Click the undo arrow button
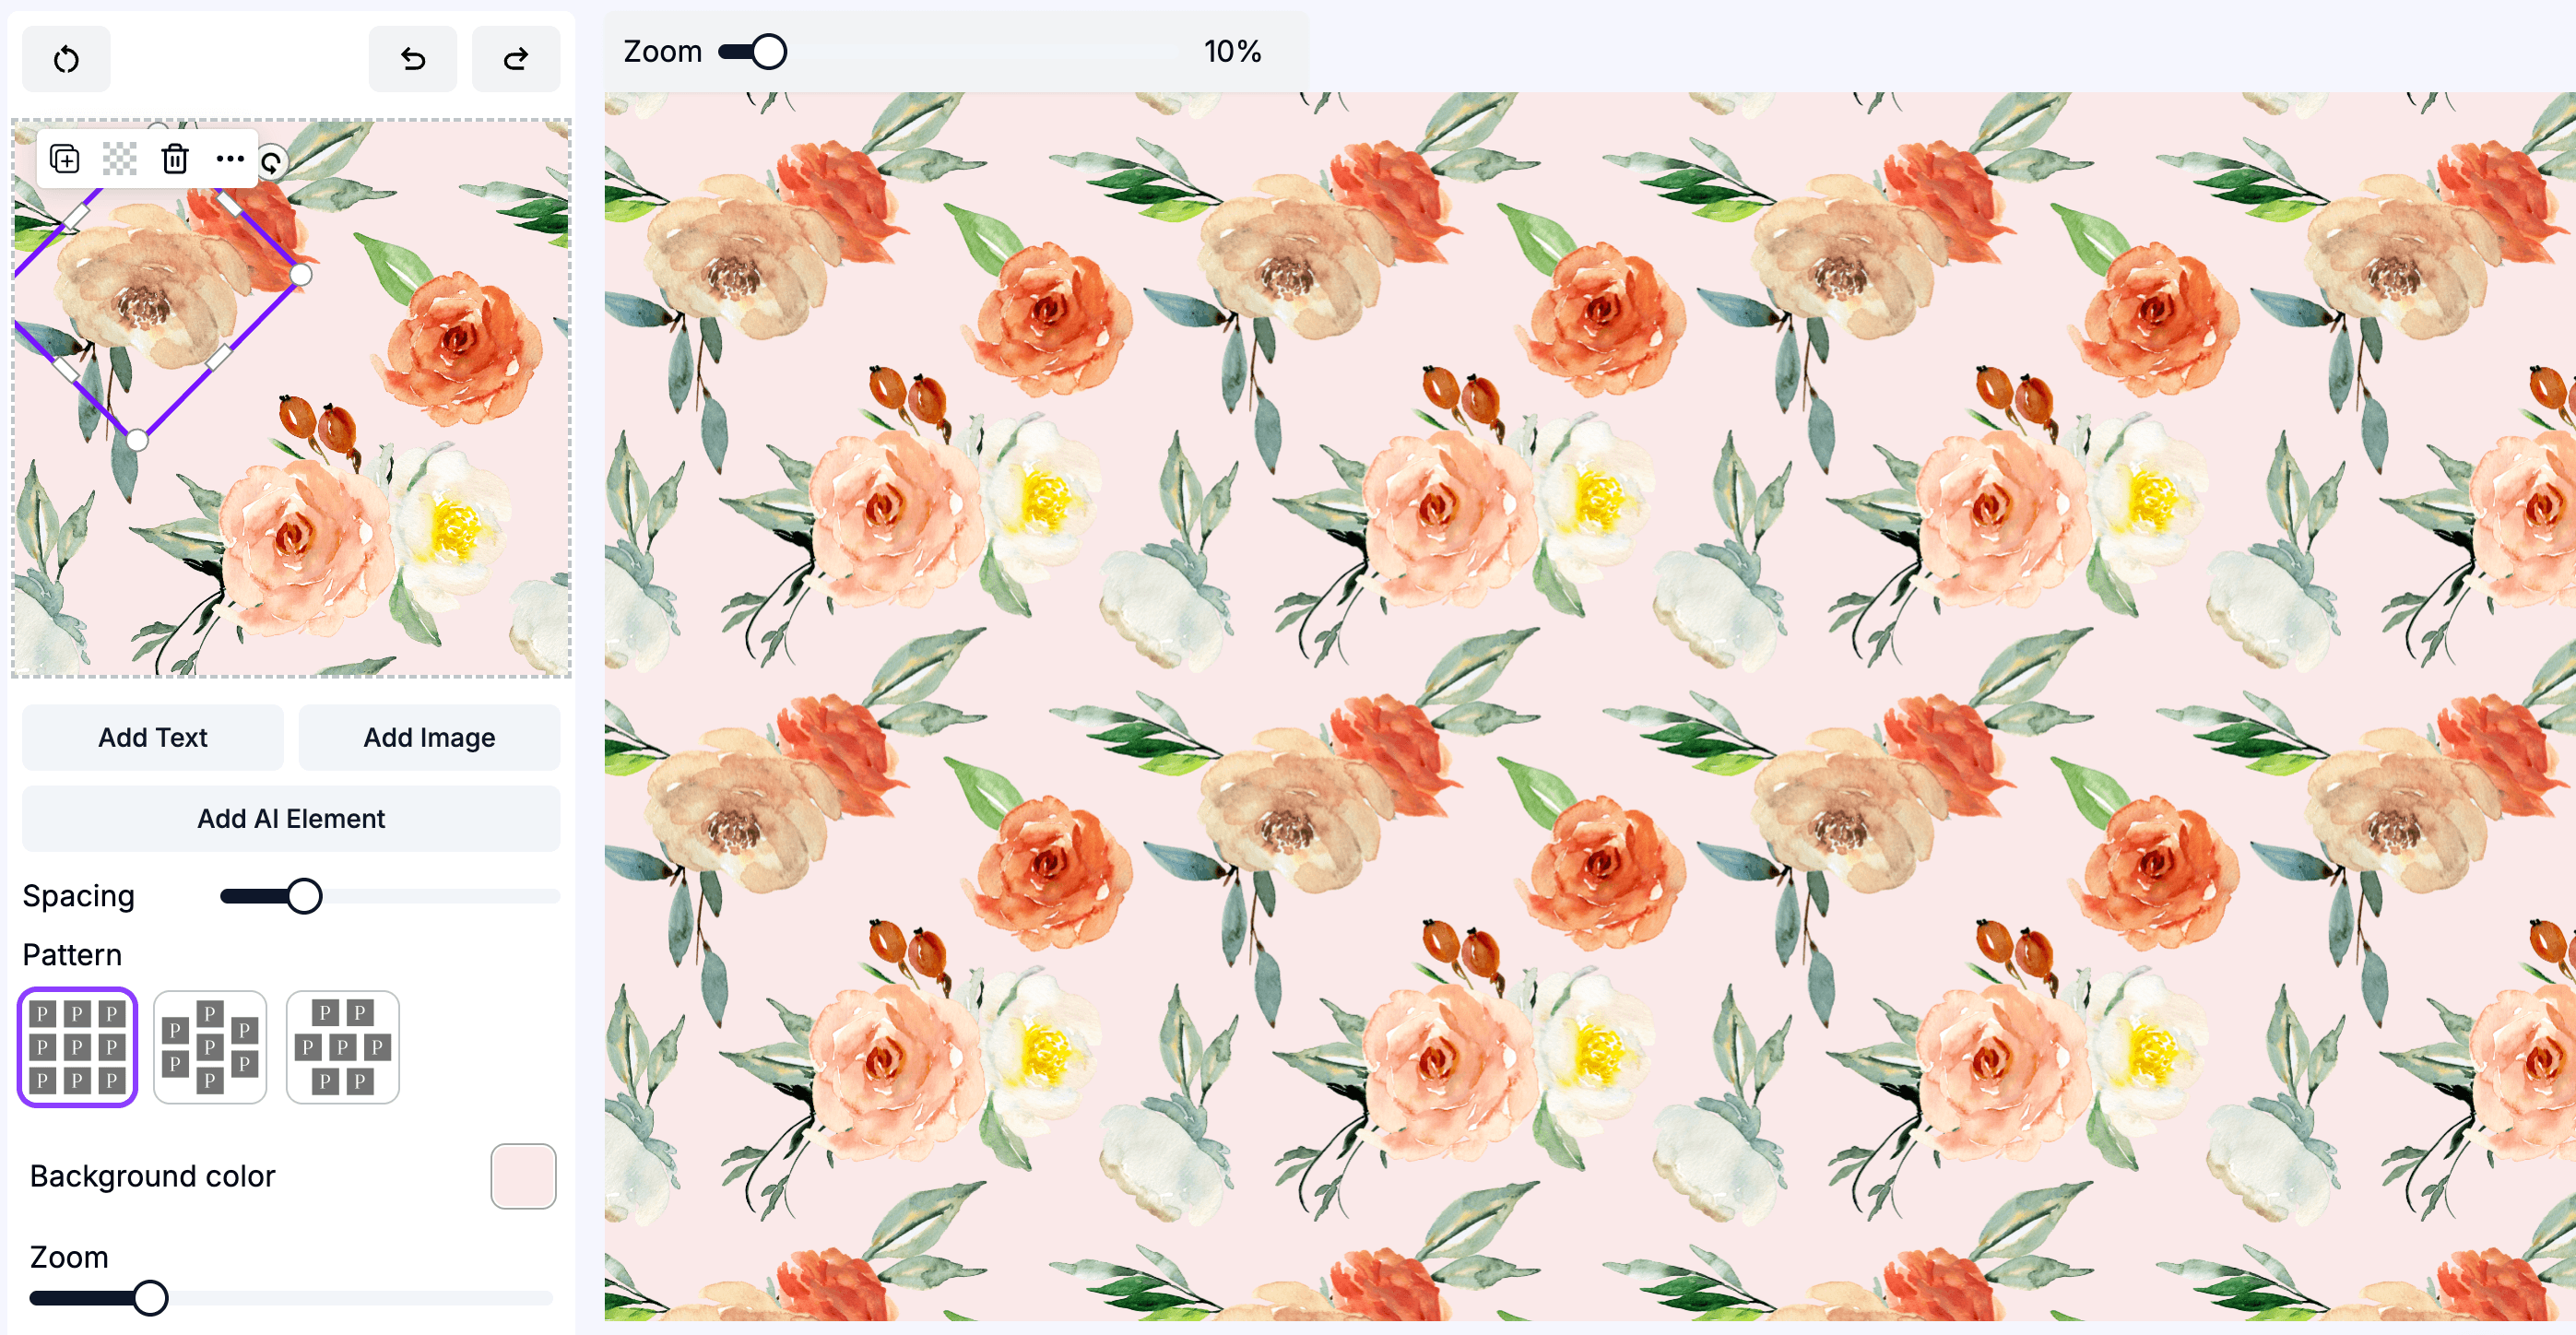Viewport: 2576px width, 1335px height. [x=412, y=59]
